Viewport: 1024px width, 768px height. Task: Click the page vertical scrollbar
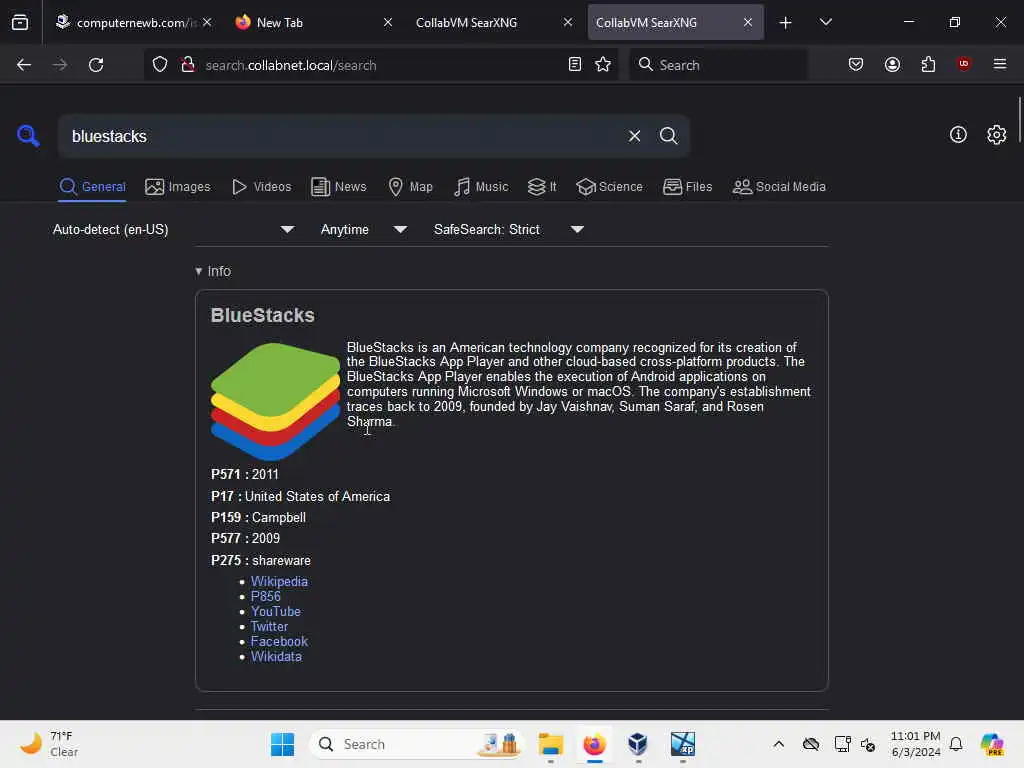tap(1019, 121)
